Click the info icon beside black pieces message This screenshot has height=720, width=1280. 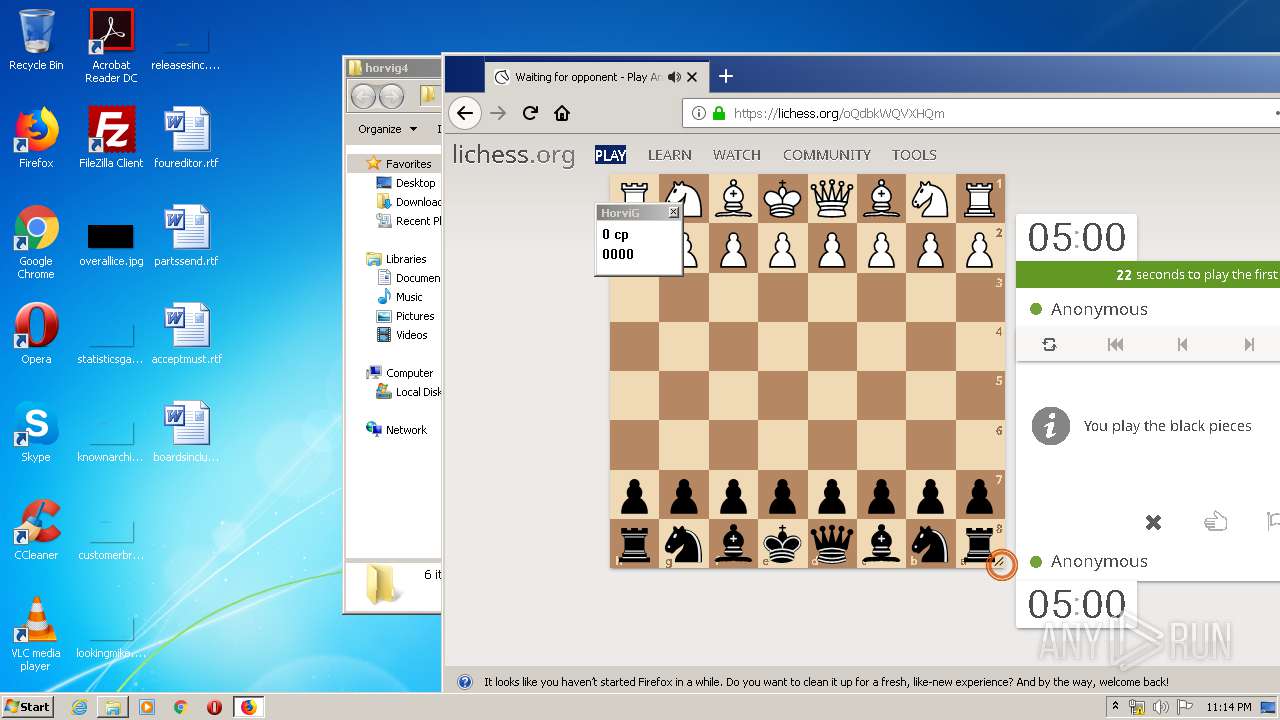tap(1050, 426)
